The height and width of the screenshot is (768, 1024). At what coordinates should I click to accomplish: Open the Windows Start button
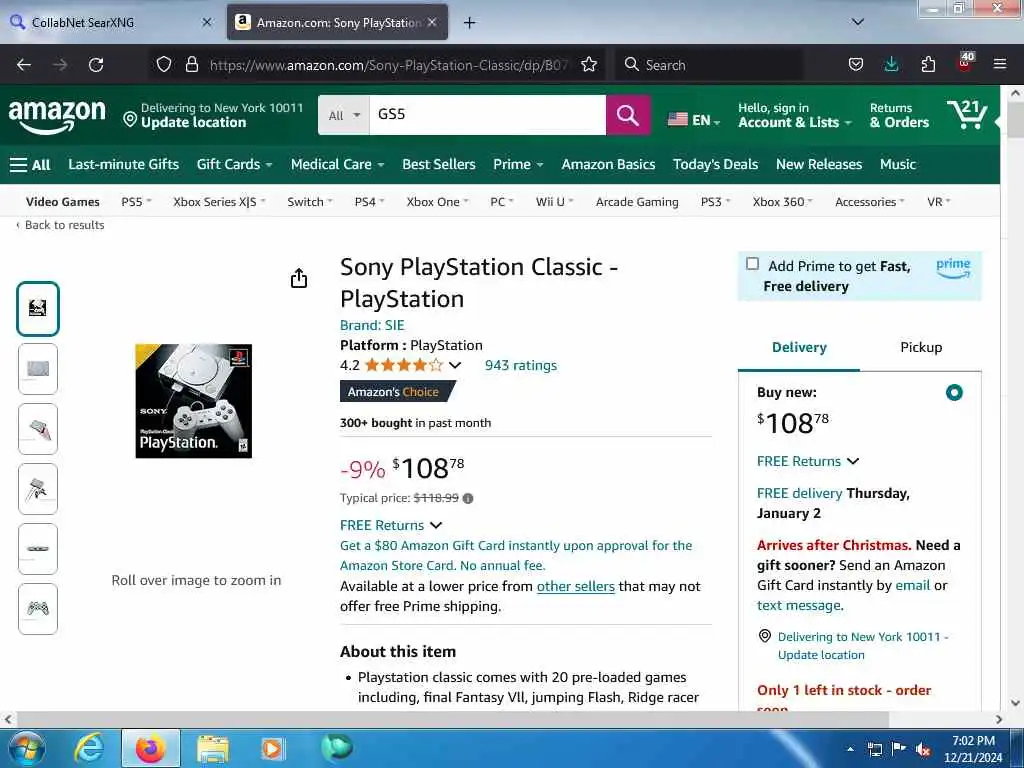pyautogui.click(x=27, y=748)
